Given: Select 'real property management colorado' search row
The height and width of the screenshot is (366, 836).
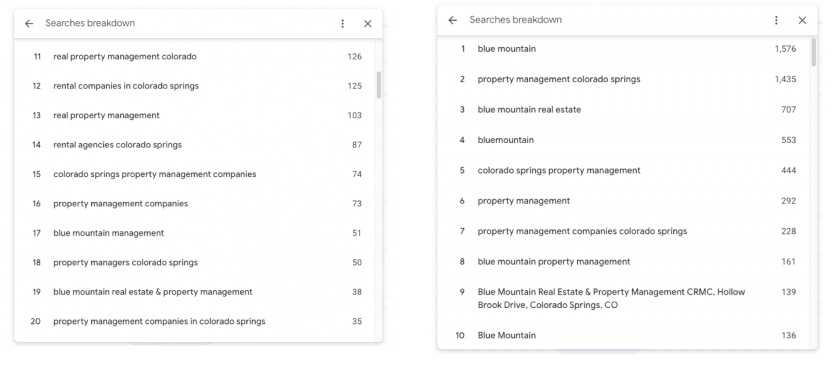Looking at the screenshot, I should 197,57.
